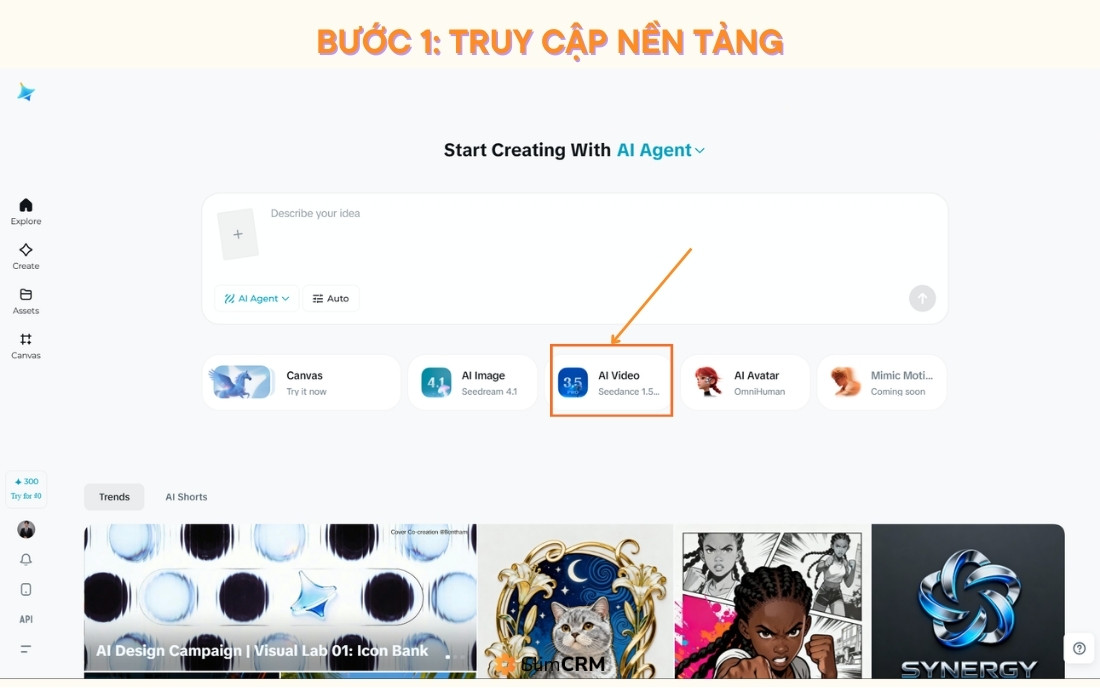Click the mobile device icon in sidebar
The width and height of the screenshot is (1100, 688).
click(26, 589)
